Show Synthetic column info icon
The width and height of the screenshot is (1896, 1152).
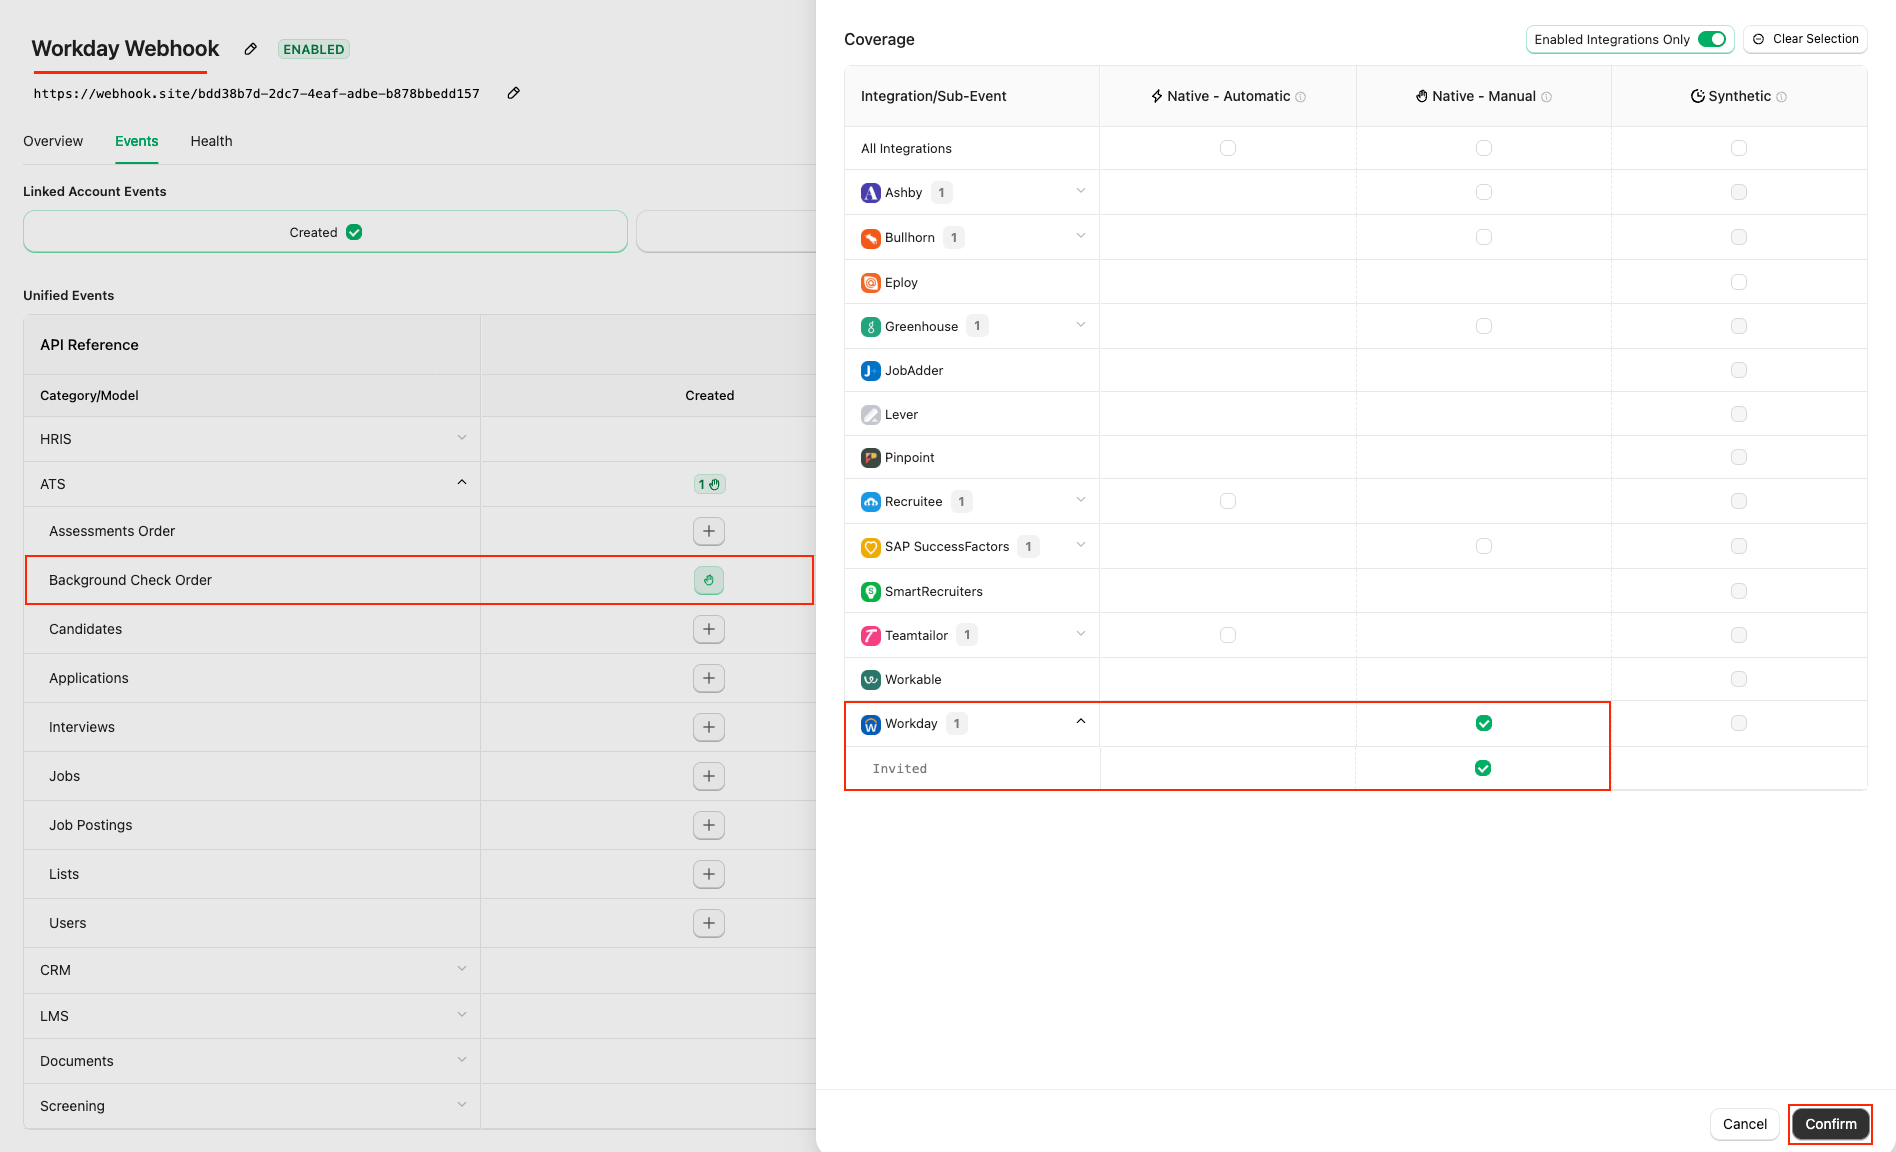click(x=1782, y=97)
